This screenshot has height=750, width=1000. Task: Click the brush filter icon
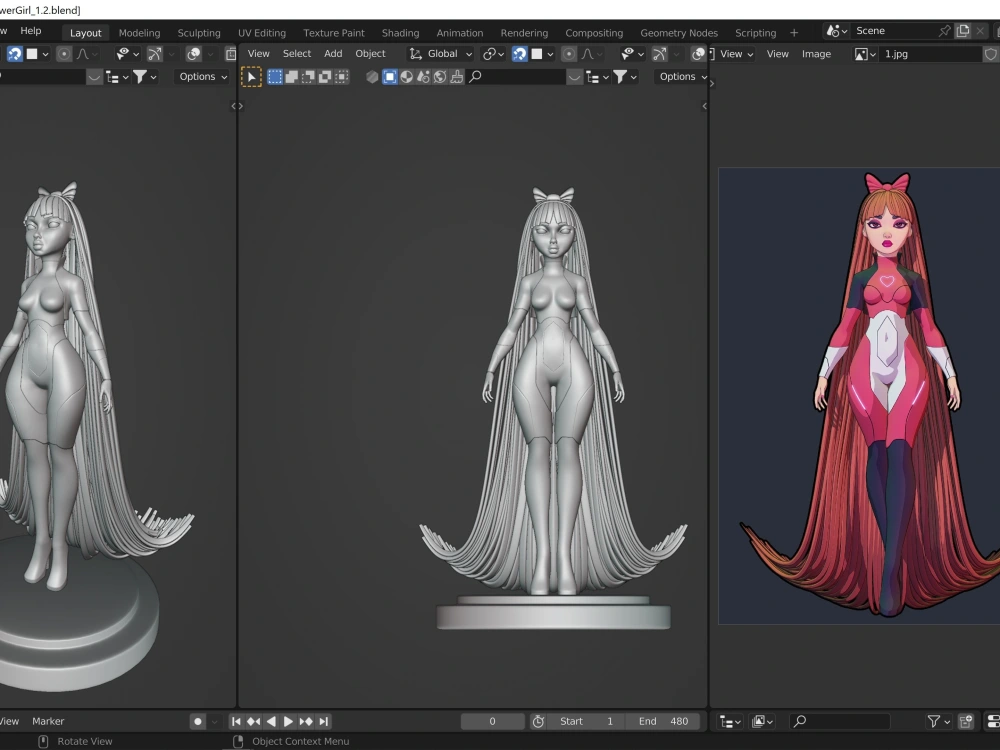457,77
